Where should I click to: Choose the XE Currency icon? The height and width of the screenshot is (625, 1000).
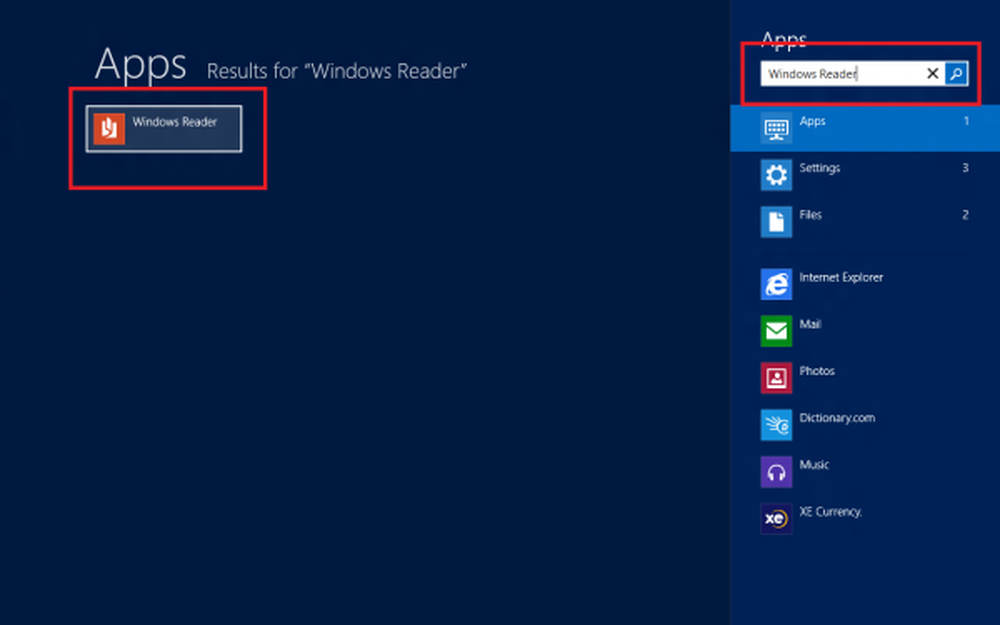[x=776, y=519]
